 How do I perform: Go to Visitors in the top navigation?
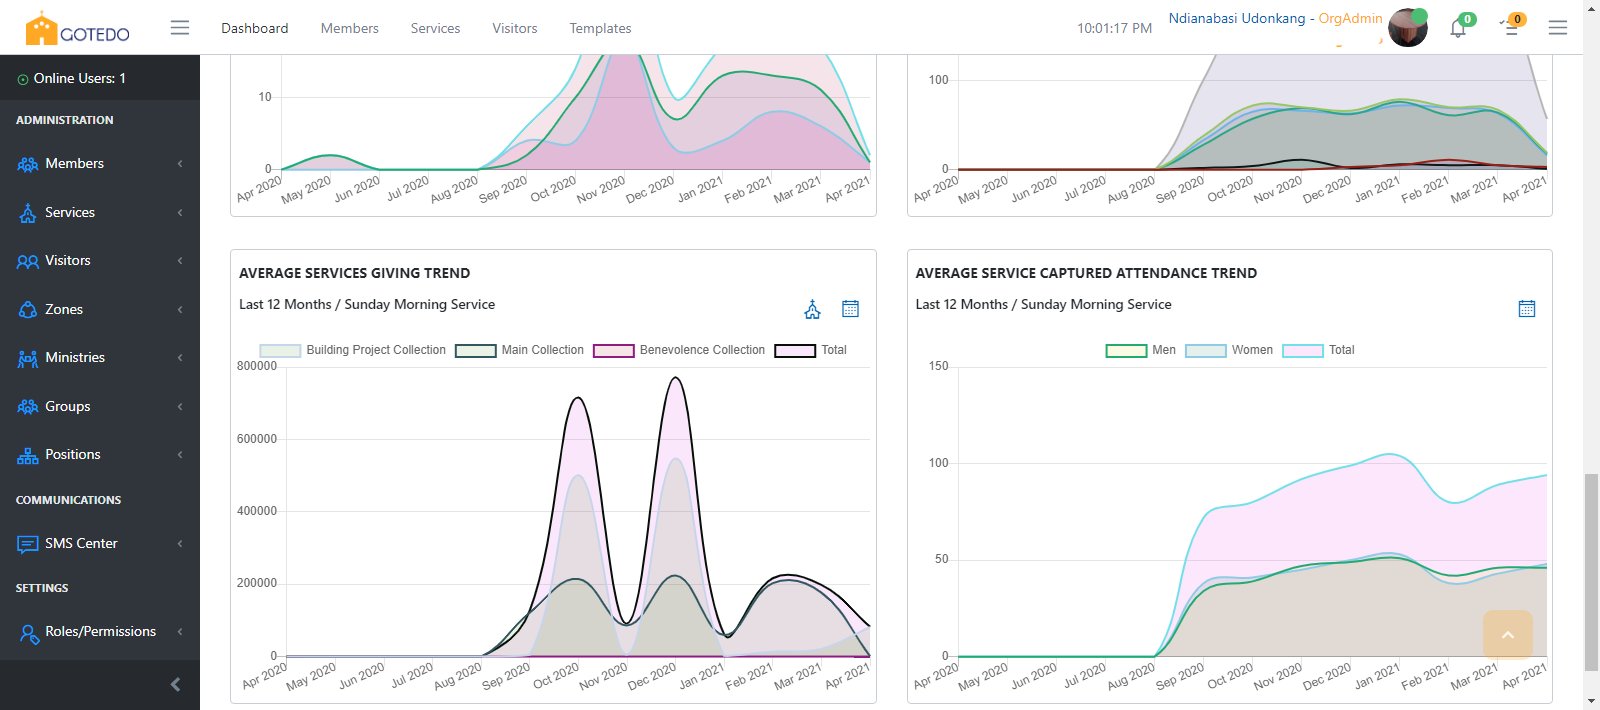tap(514, 28)
